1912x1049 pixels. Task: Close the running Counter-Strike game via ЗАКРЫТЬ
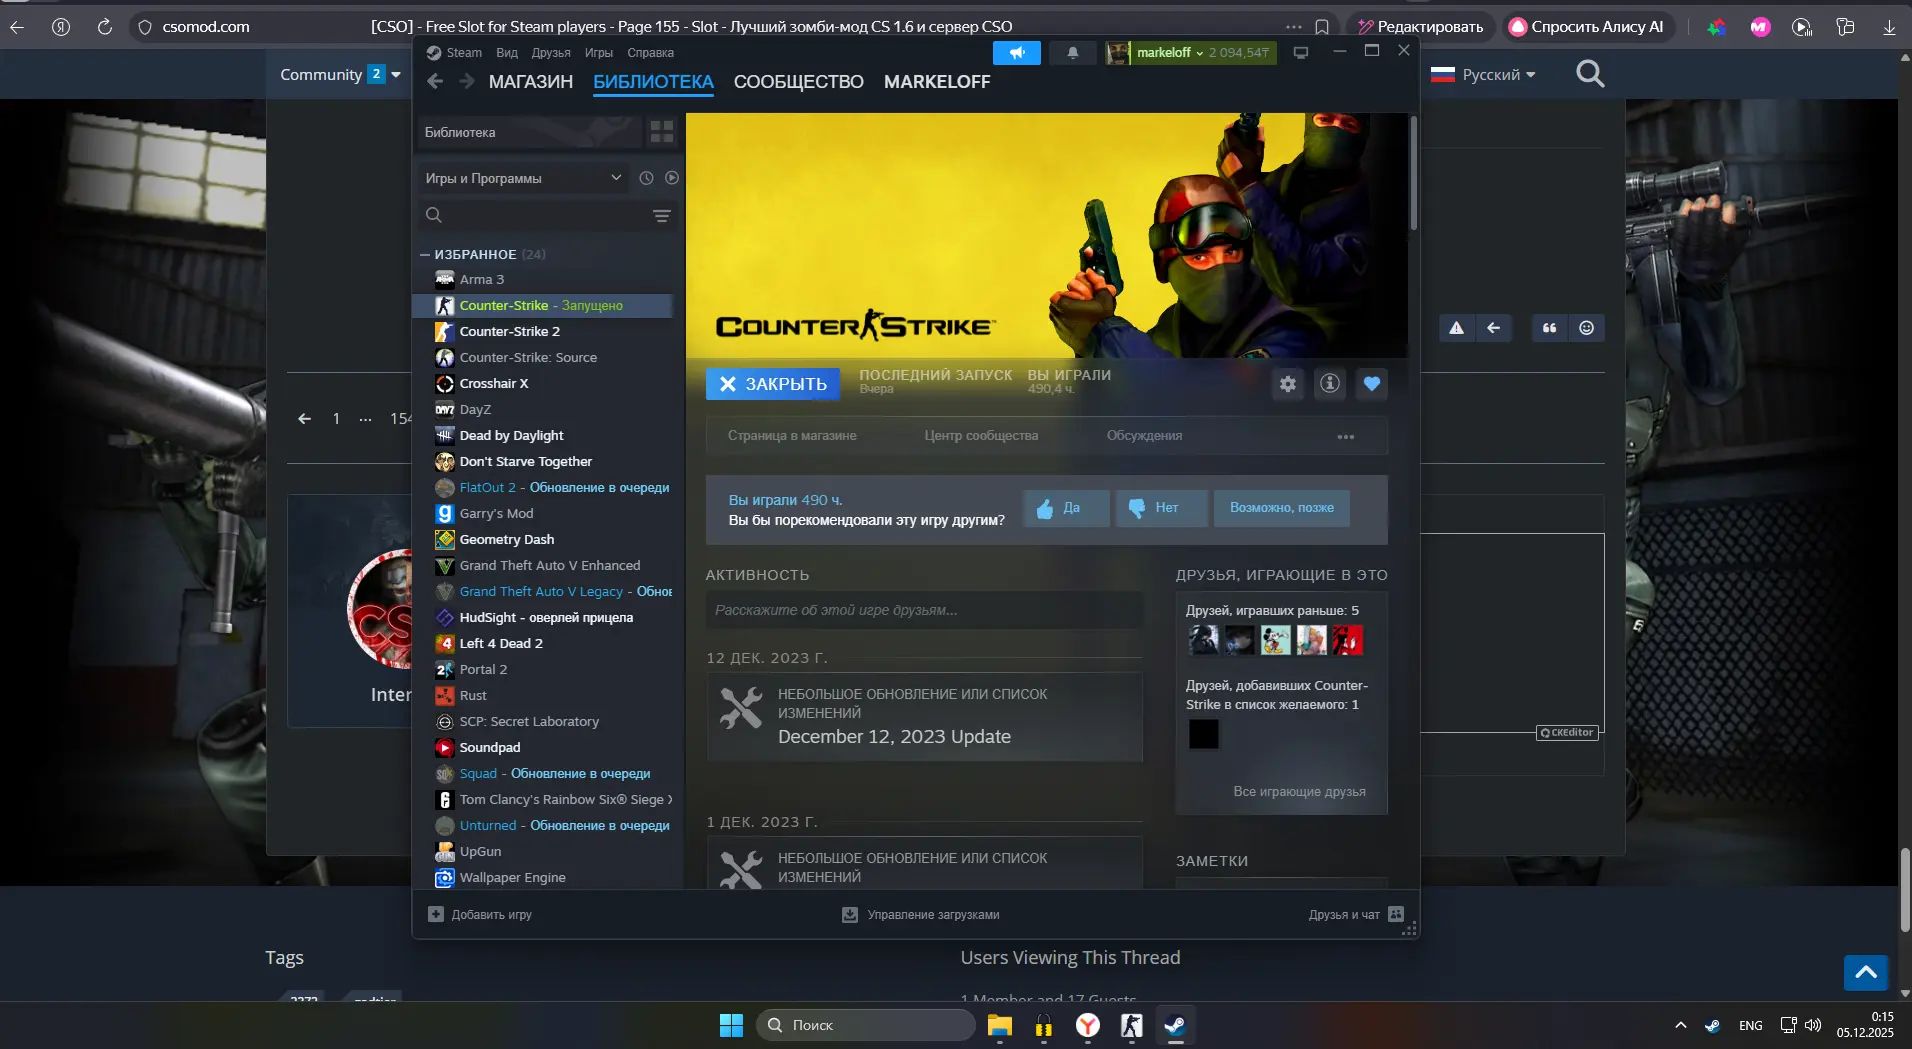tap(773, 384)
